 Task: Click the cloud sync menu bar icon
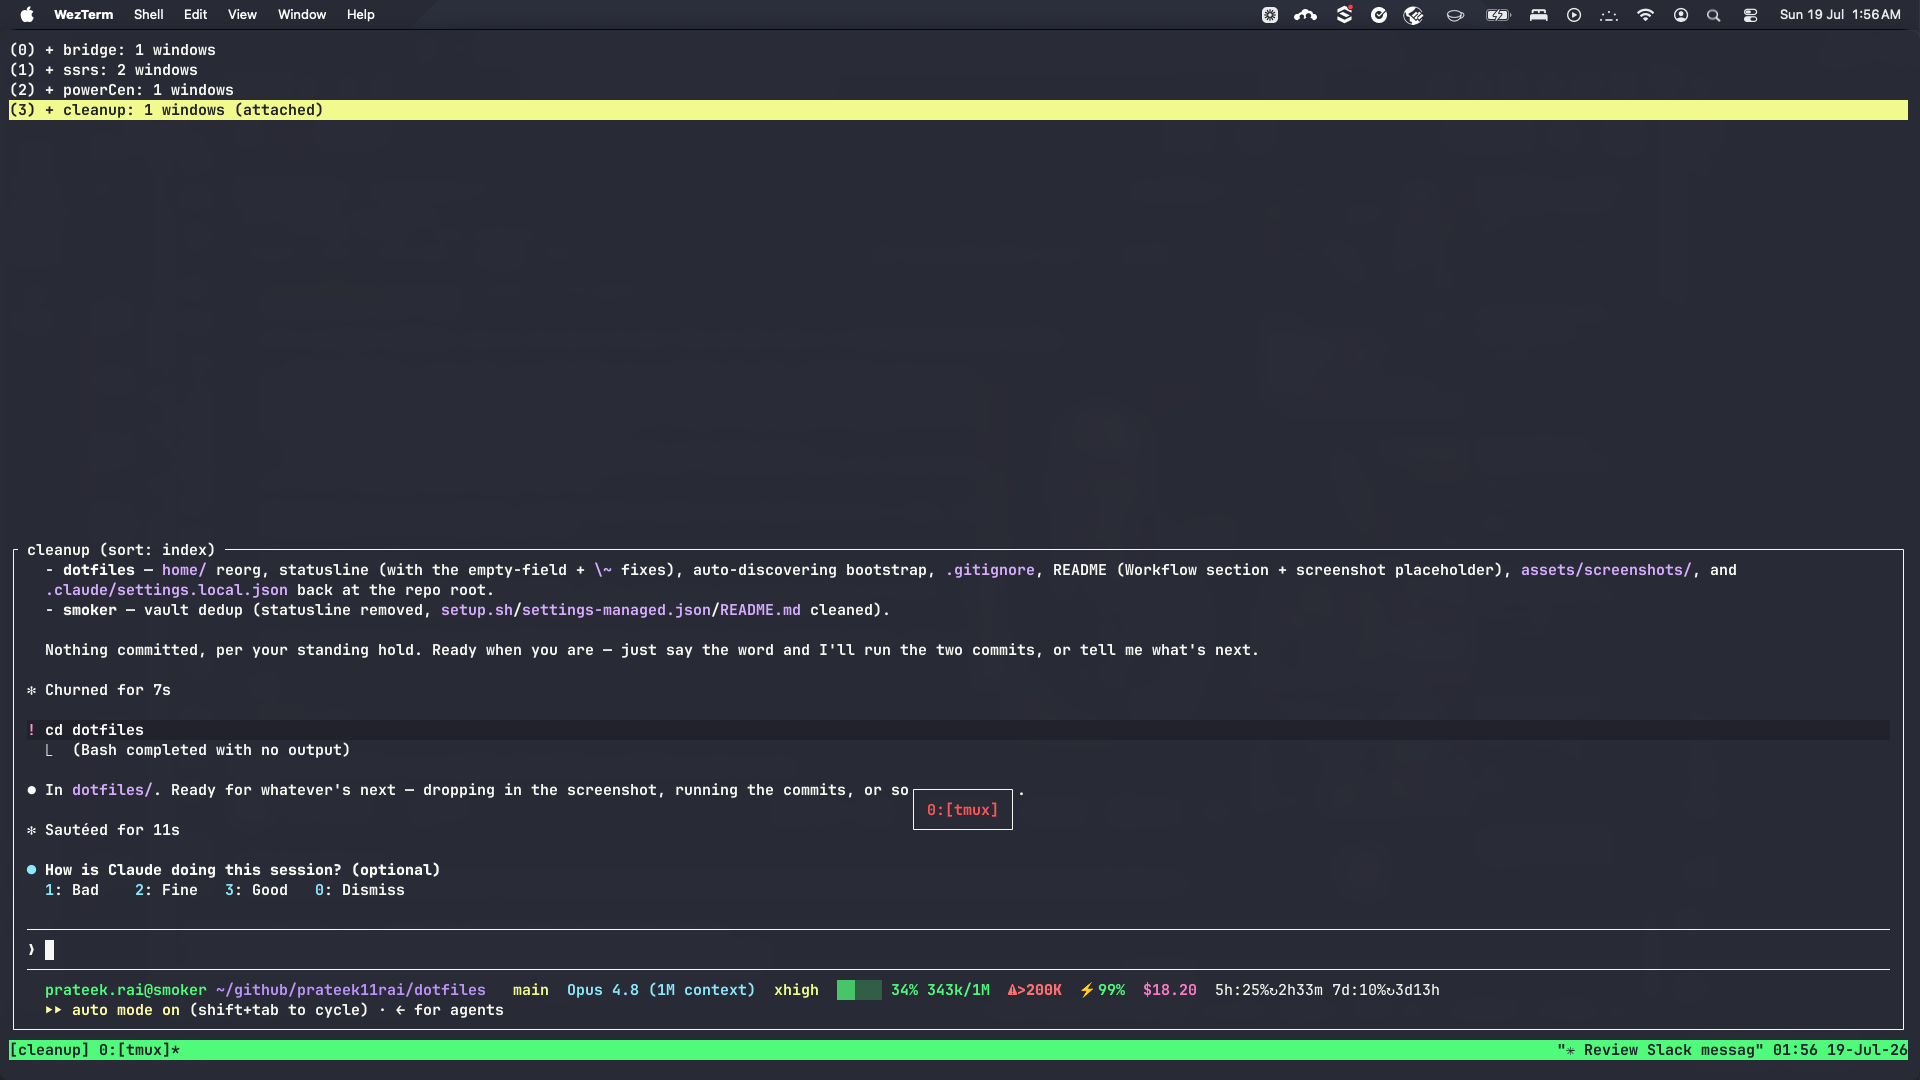(x=1305, y=15)
